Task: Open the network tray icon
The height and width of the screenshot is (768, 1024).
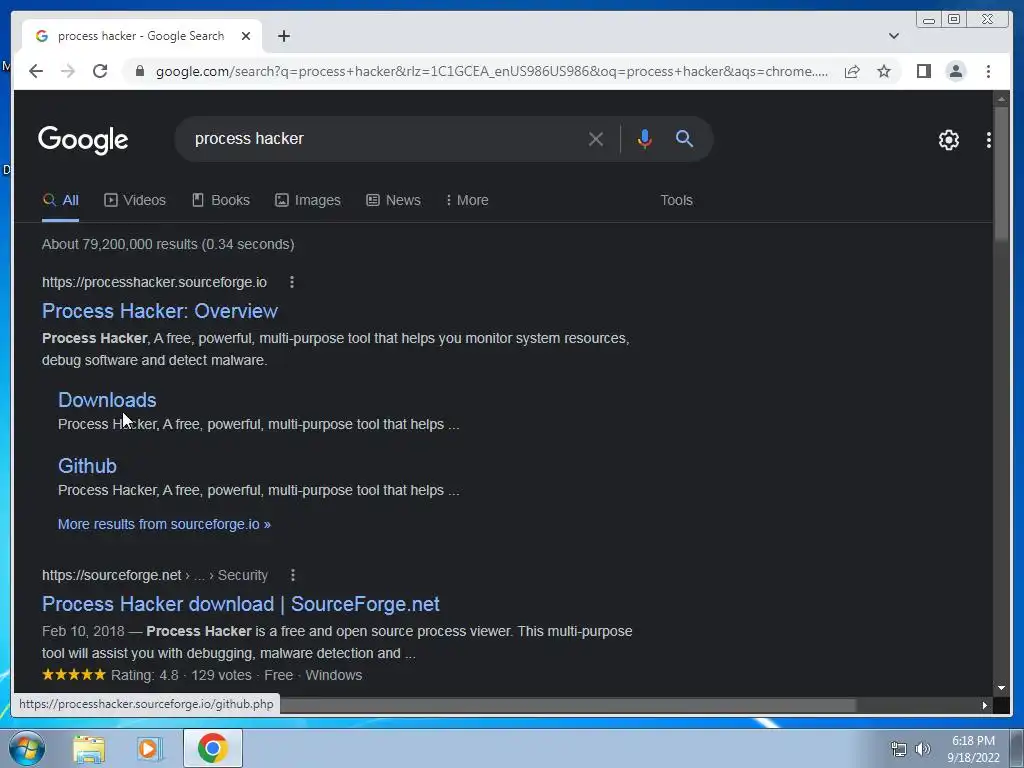Action: tap(899, 749)
